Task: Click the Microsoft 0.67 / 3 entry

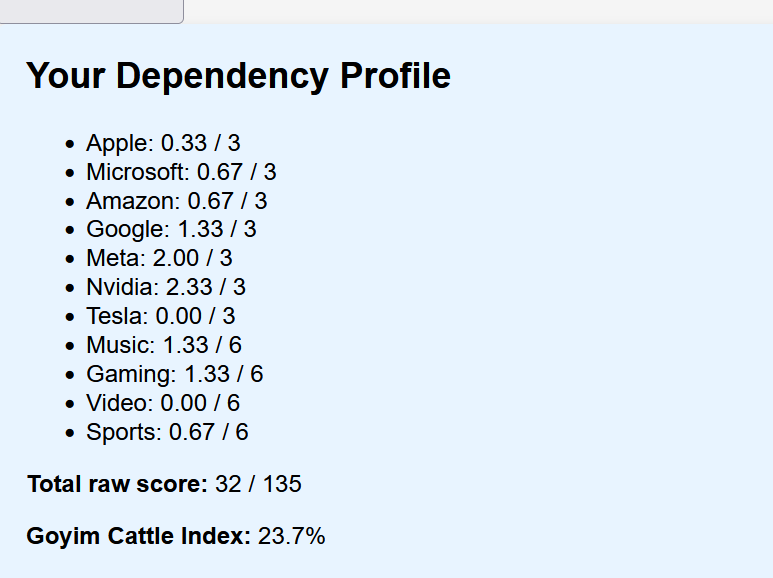Action: pyautogui.click(x=181, y=172)
